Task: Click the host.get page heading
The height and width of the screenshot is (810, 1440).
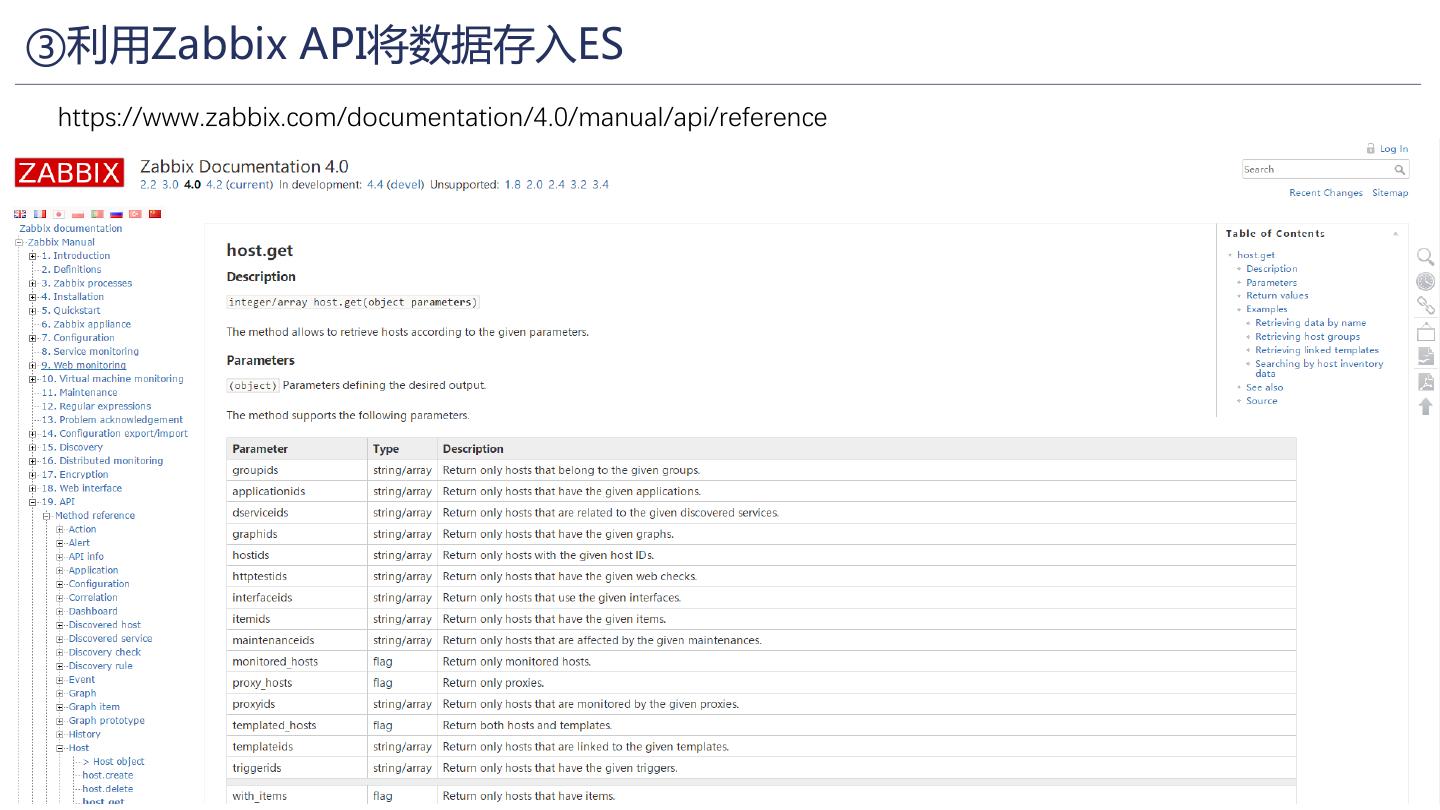Action: point(260,251)
